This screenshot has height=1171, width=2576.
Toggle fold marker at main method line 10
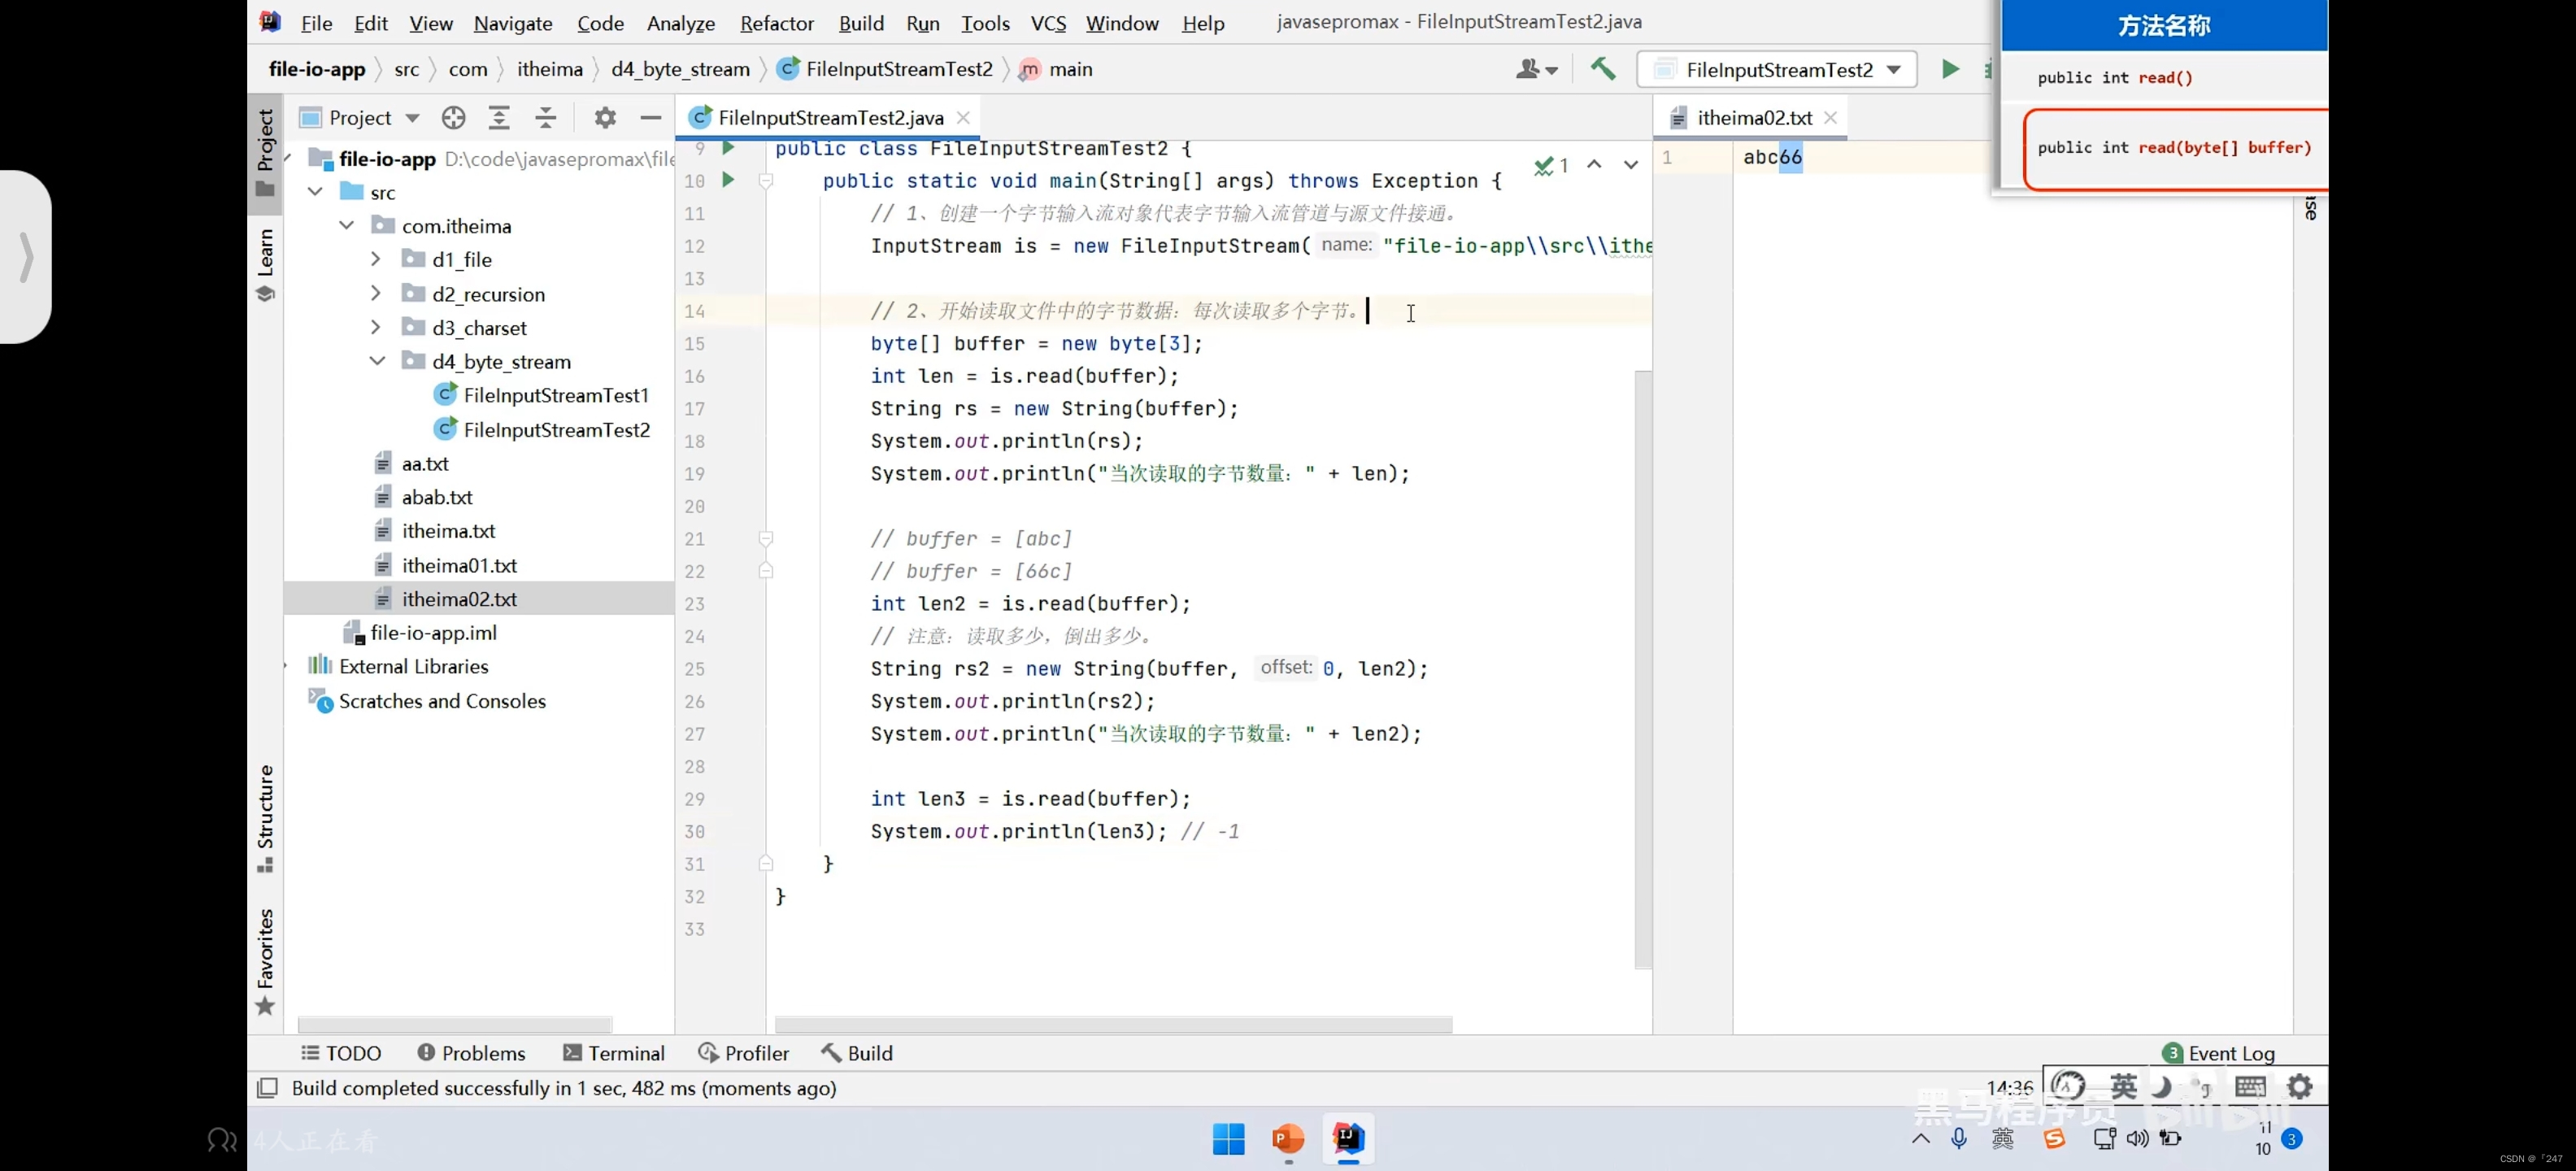[766, 181]
